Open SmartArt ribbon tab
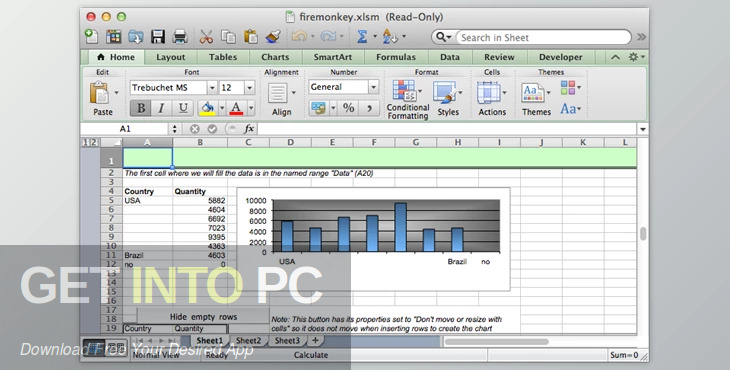 (x=332, y=57)
